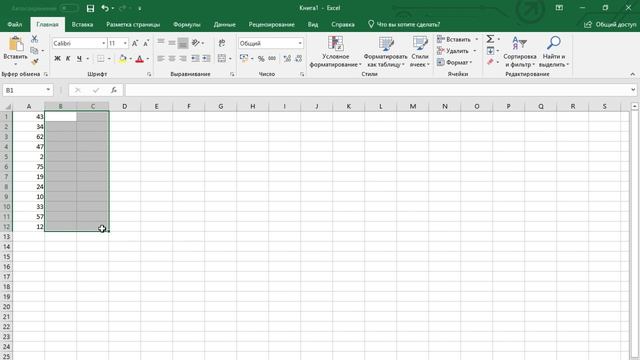Save the workbook with the floppy disk icon
640x360 pixels.
[x=91, y=8]
